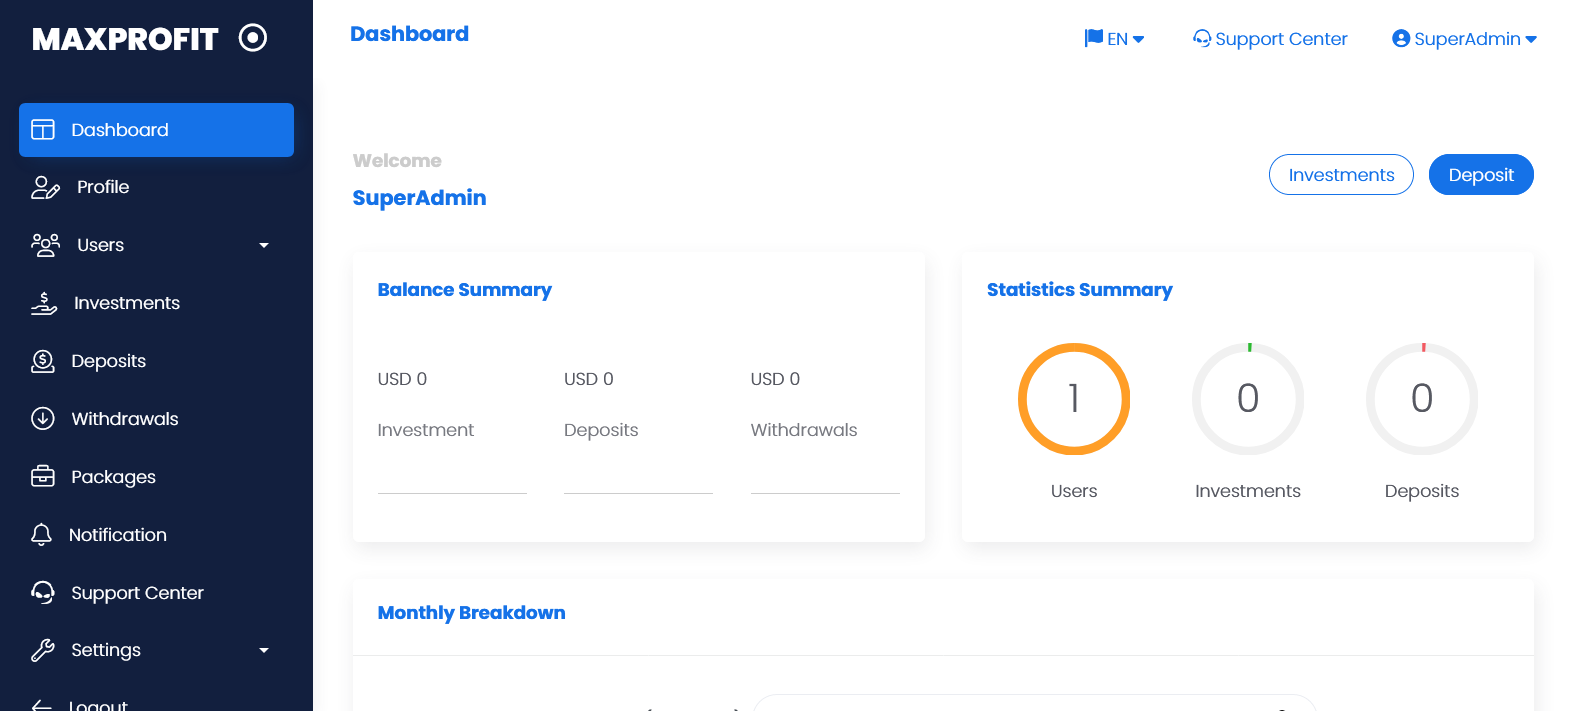Image resolution: width=1573 pixels, height=711 pixels.
Task: Click the Deposits zero-count circle gauge
Action: click(1421, 399)
